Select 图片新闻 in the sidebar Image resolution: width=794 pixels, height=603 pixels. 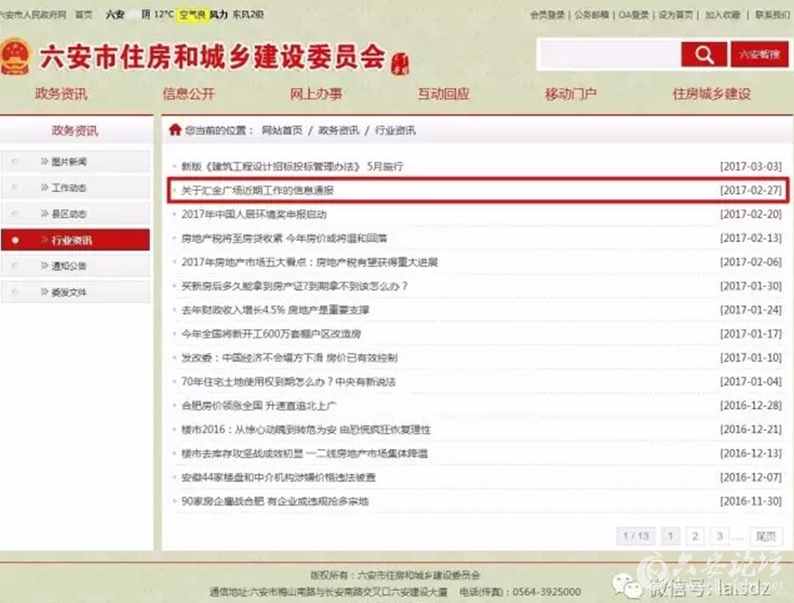(x=75, y=162)
